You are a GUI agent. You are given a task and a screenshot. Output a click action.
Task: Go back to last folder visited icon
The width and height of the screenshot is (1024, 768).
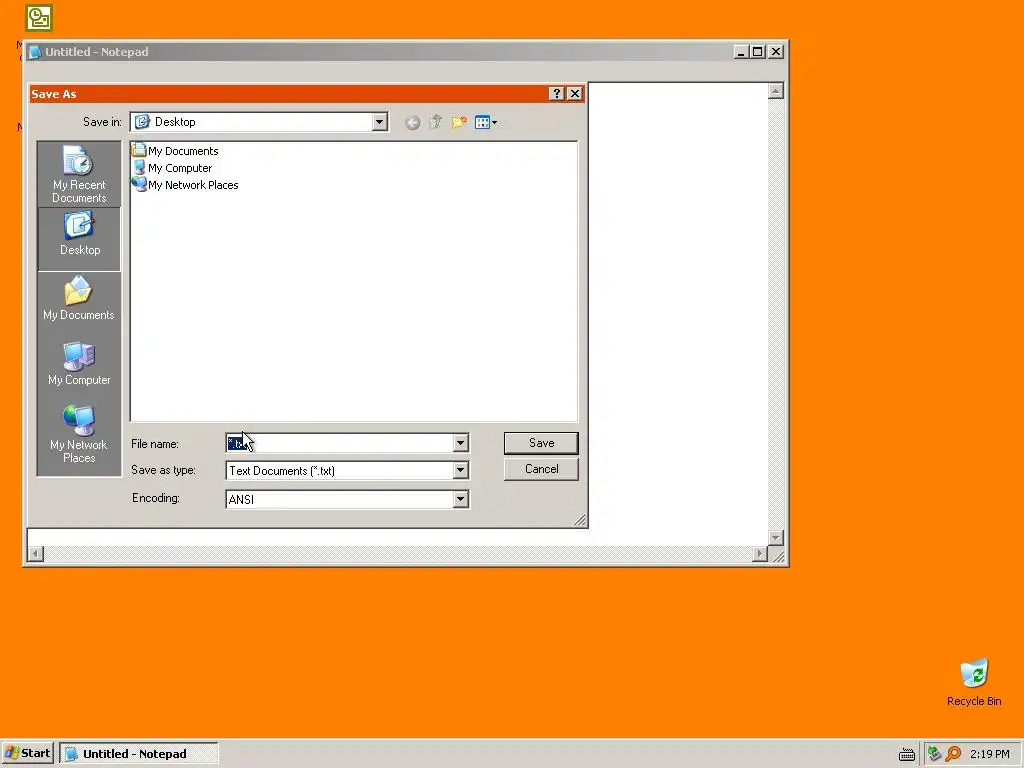412,122
